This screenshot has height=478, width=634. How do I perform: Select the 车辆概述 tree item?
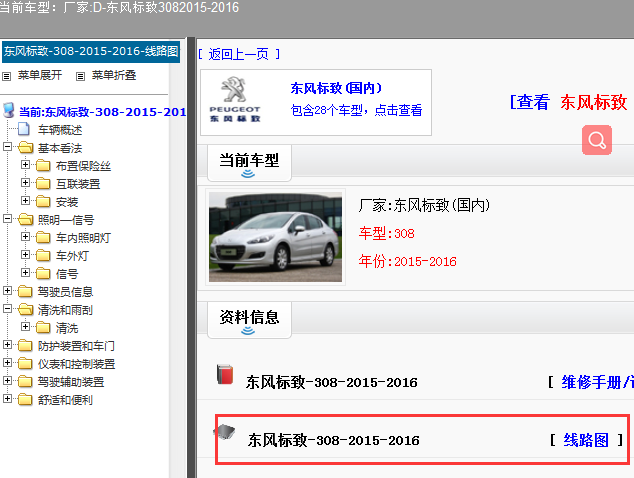[60, 130]
